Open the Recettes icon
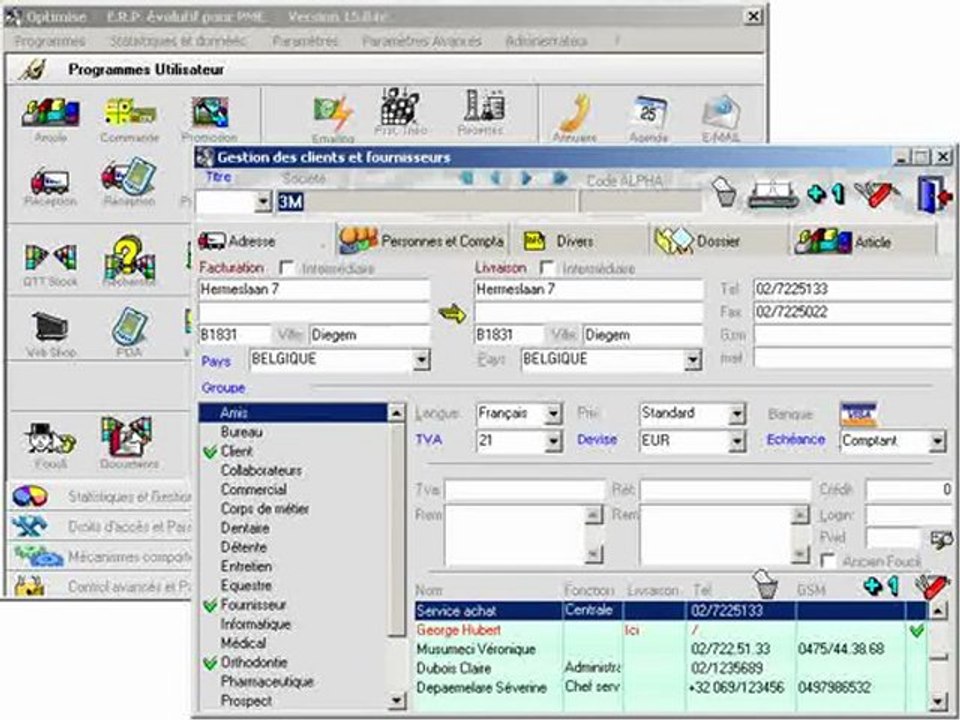The height and width of the screenshot is (720, 960). tap(484, 105)
